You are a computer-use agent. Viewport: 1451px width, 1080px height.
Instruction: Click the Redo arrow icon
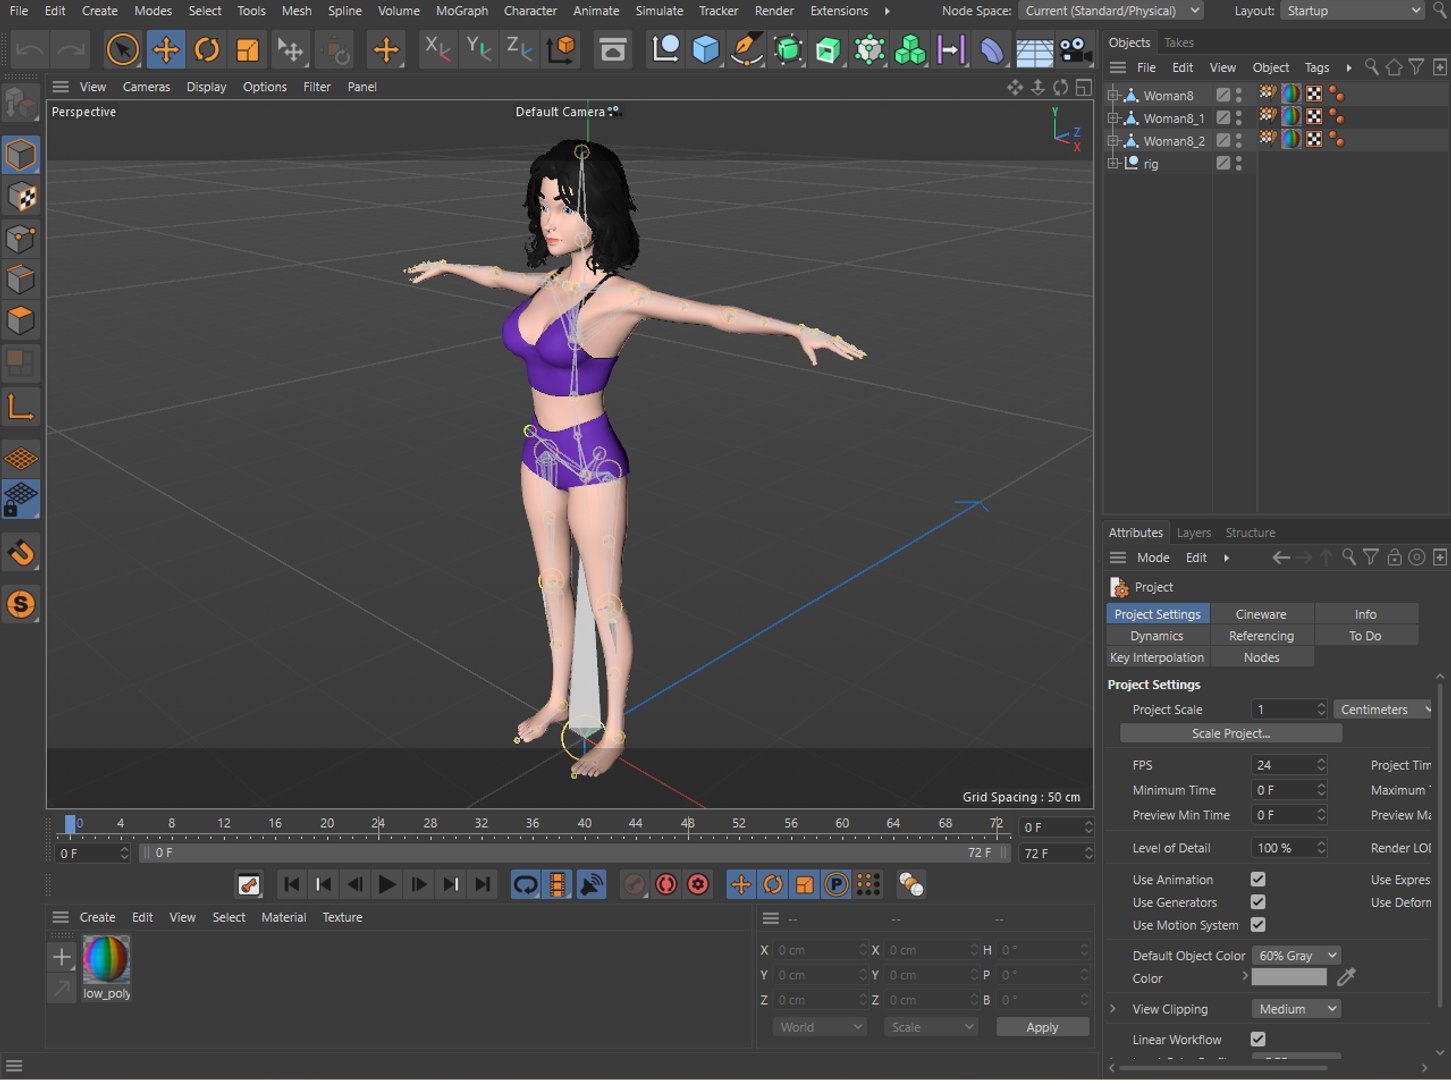[x=71, y=49]
